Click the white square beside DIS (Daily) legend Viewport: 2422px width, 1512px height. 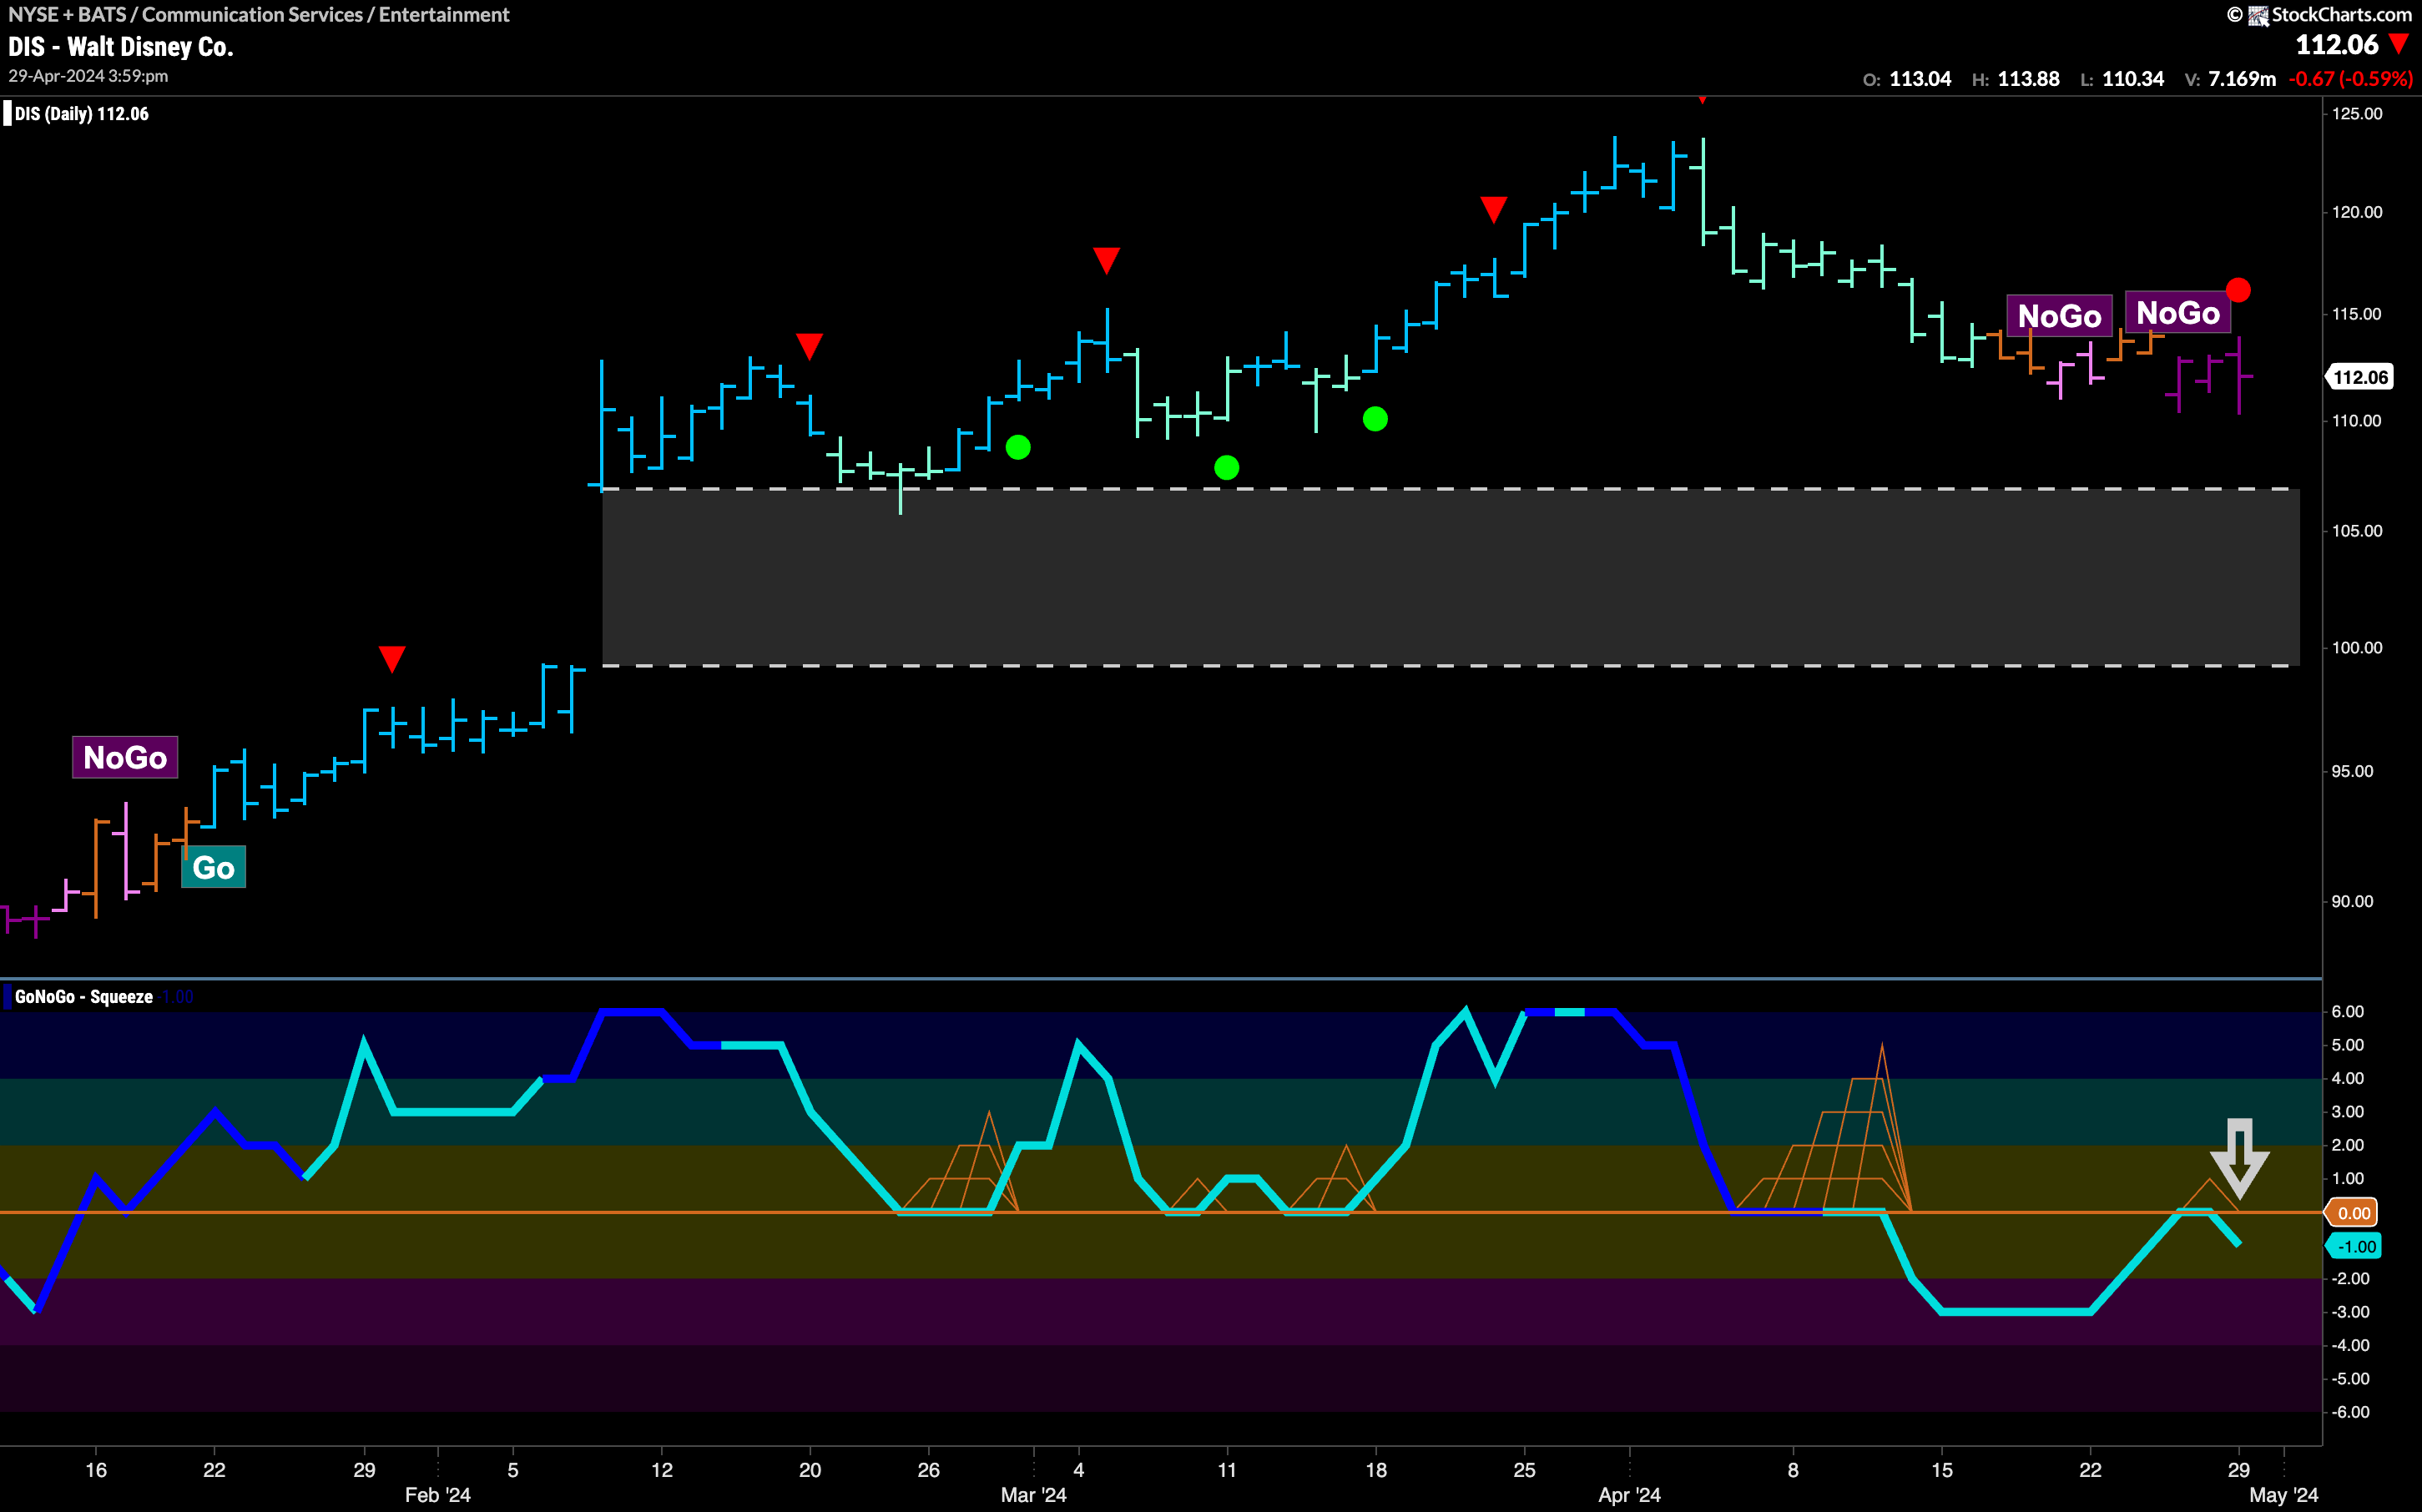[8, 114]
